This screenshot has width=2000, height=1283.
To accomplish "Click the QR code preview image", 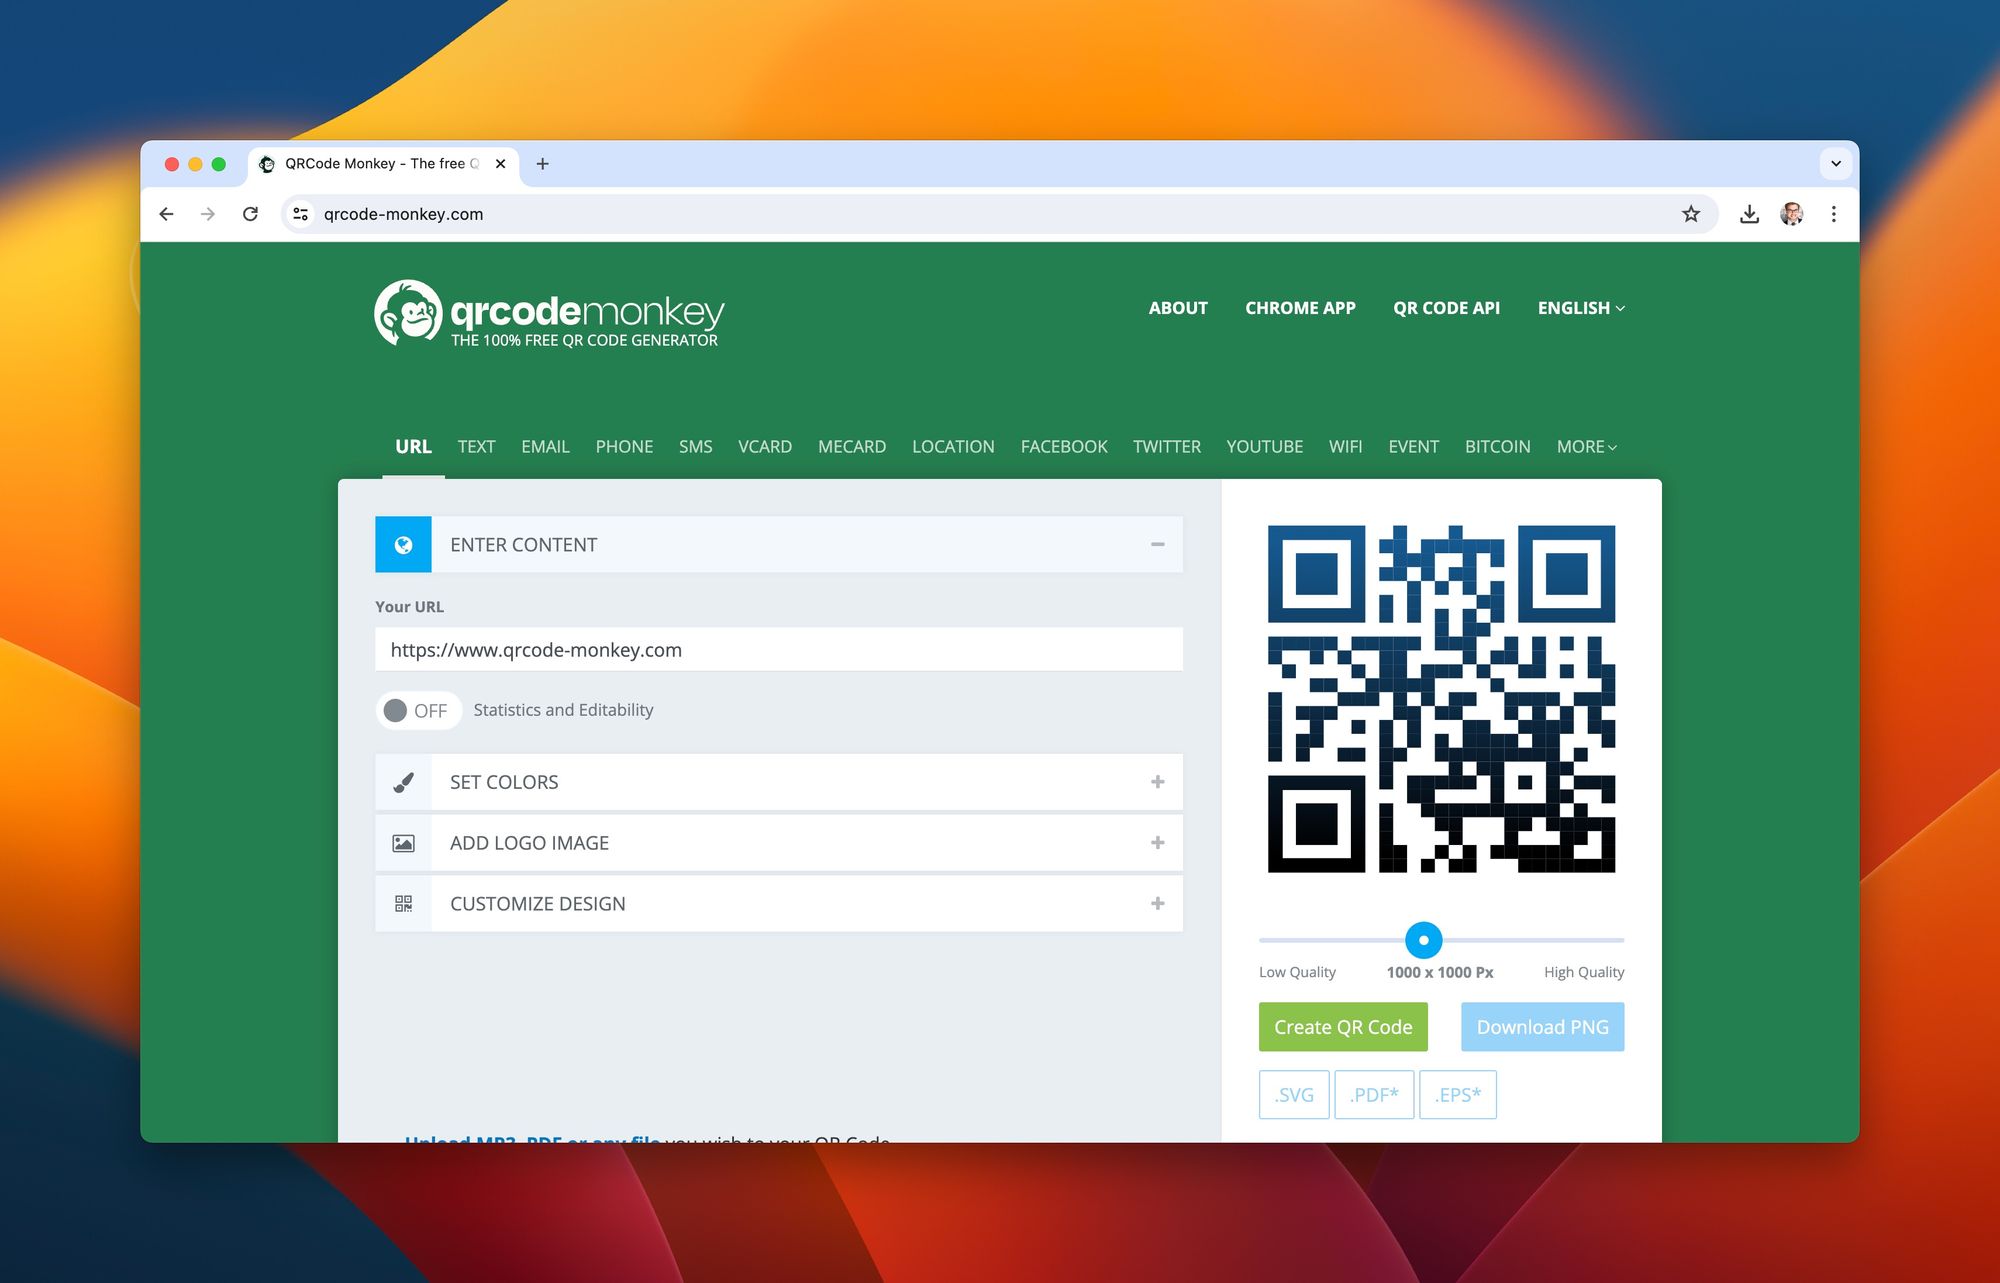I will pos(1441,699).
